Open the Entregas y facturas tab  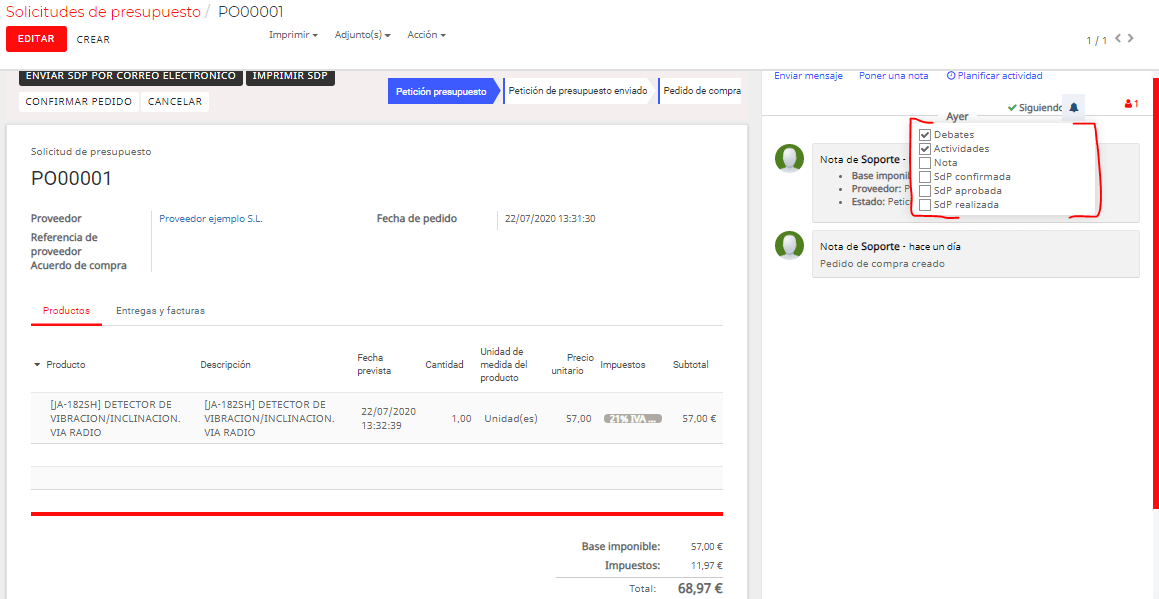pyautogui.click(x=160, y=311)
